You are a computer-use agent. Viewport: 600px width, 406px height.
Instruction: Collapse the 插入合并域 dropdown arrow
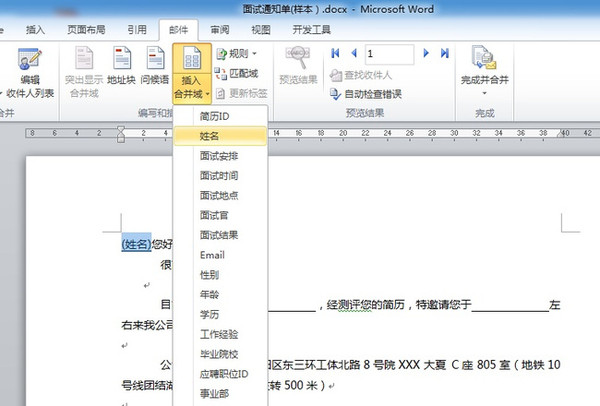click(x=190, y=94)
